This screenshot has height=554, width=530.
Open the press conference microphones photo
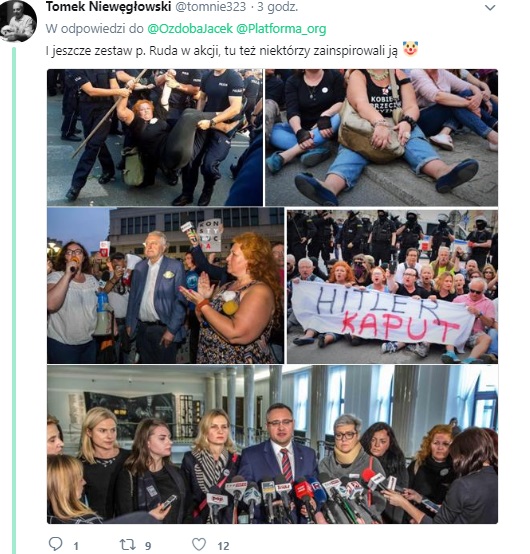click(272, 444)
